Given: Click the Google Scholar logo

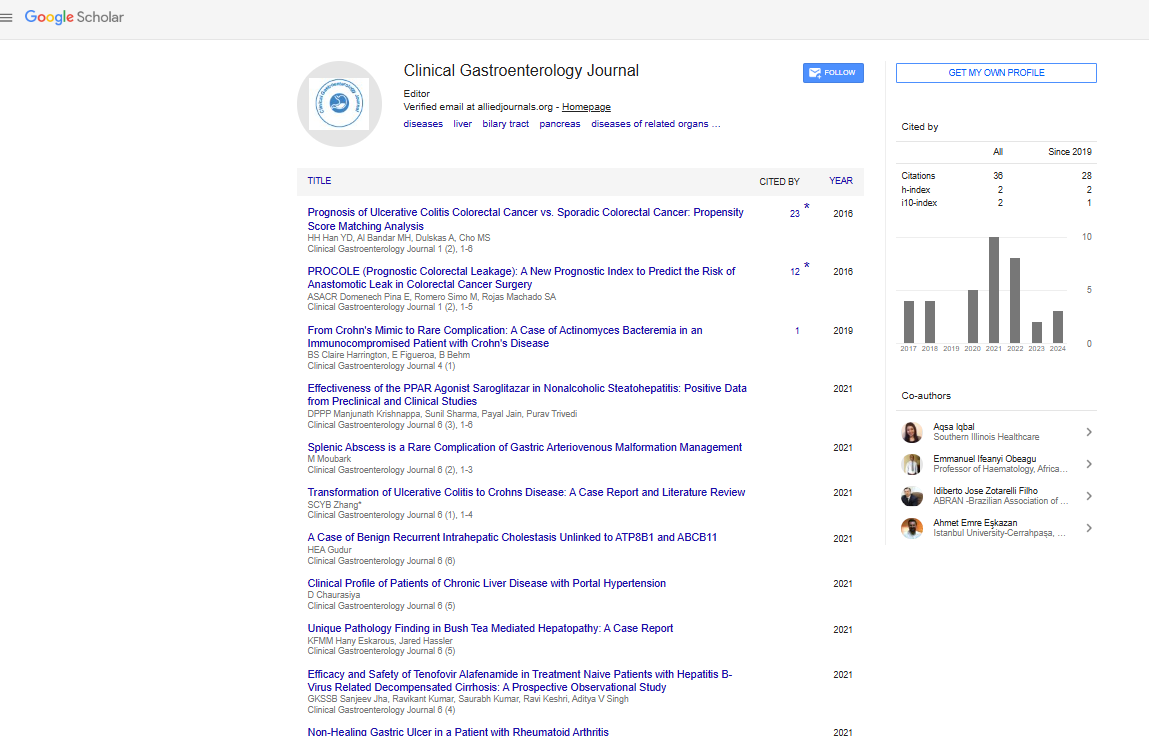Looking at the screenshot, I should (x=74, y=17).
